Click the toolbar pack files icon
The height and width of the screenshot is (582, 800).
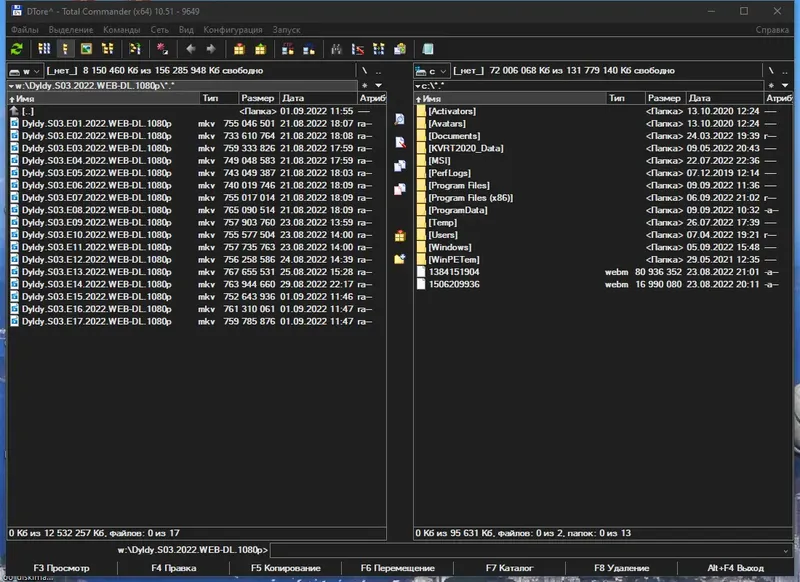point(239,49)
